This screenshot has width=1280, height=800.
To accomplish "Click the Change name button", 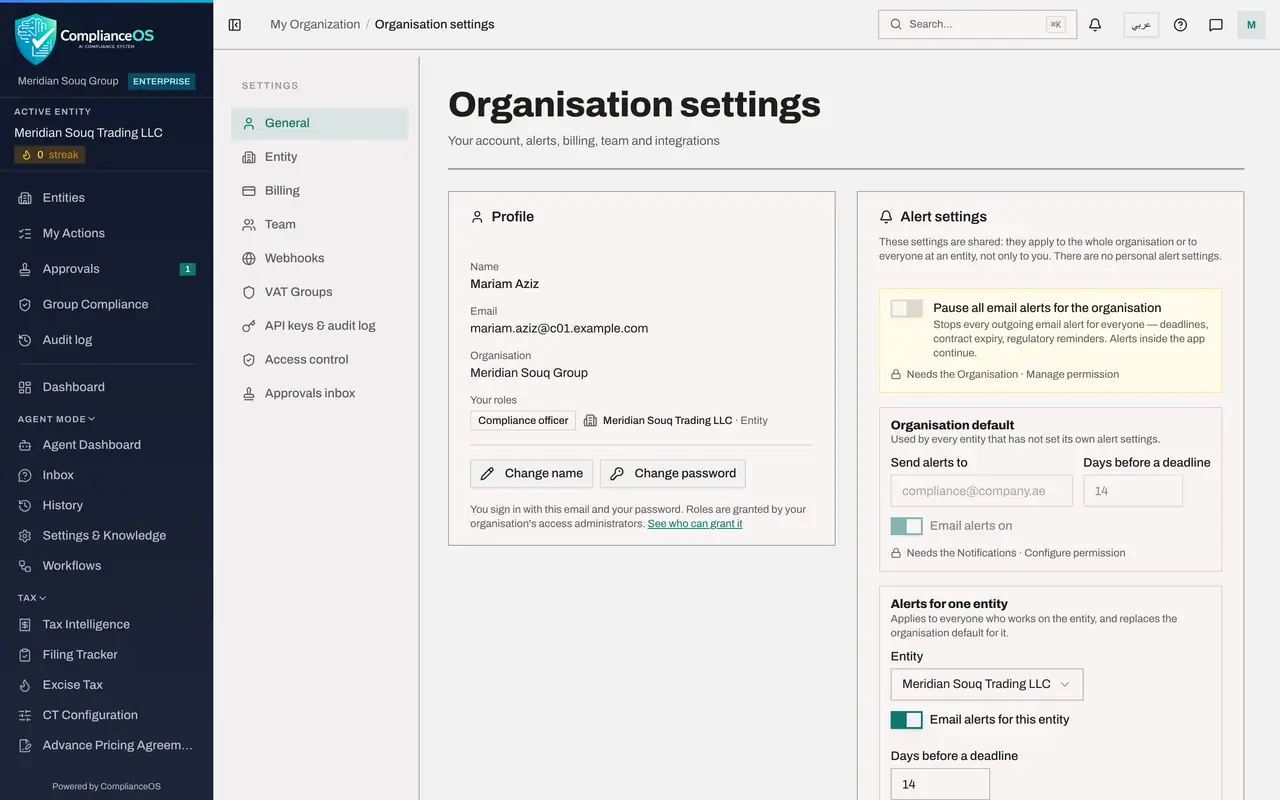I will click(x=532, y=474).
